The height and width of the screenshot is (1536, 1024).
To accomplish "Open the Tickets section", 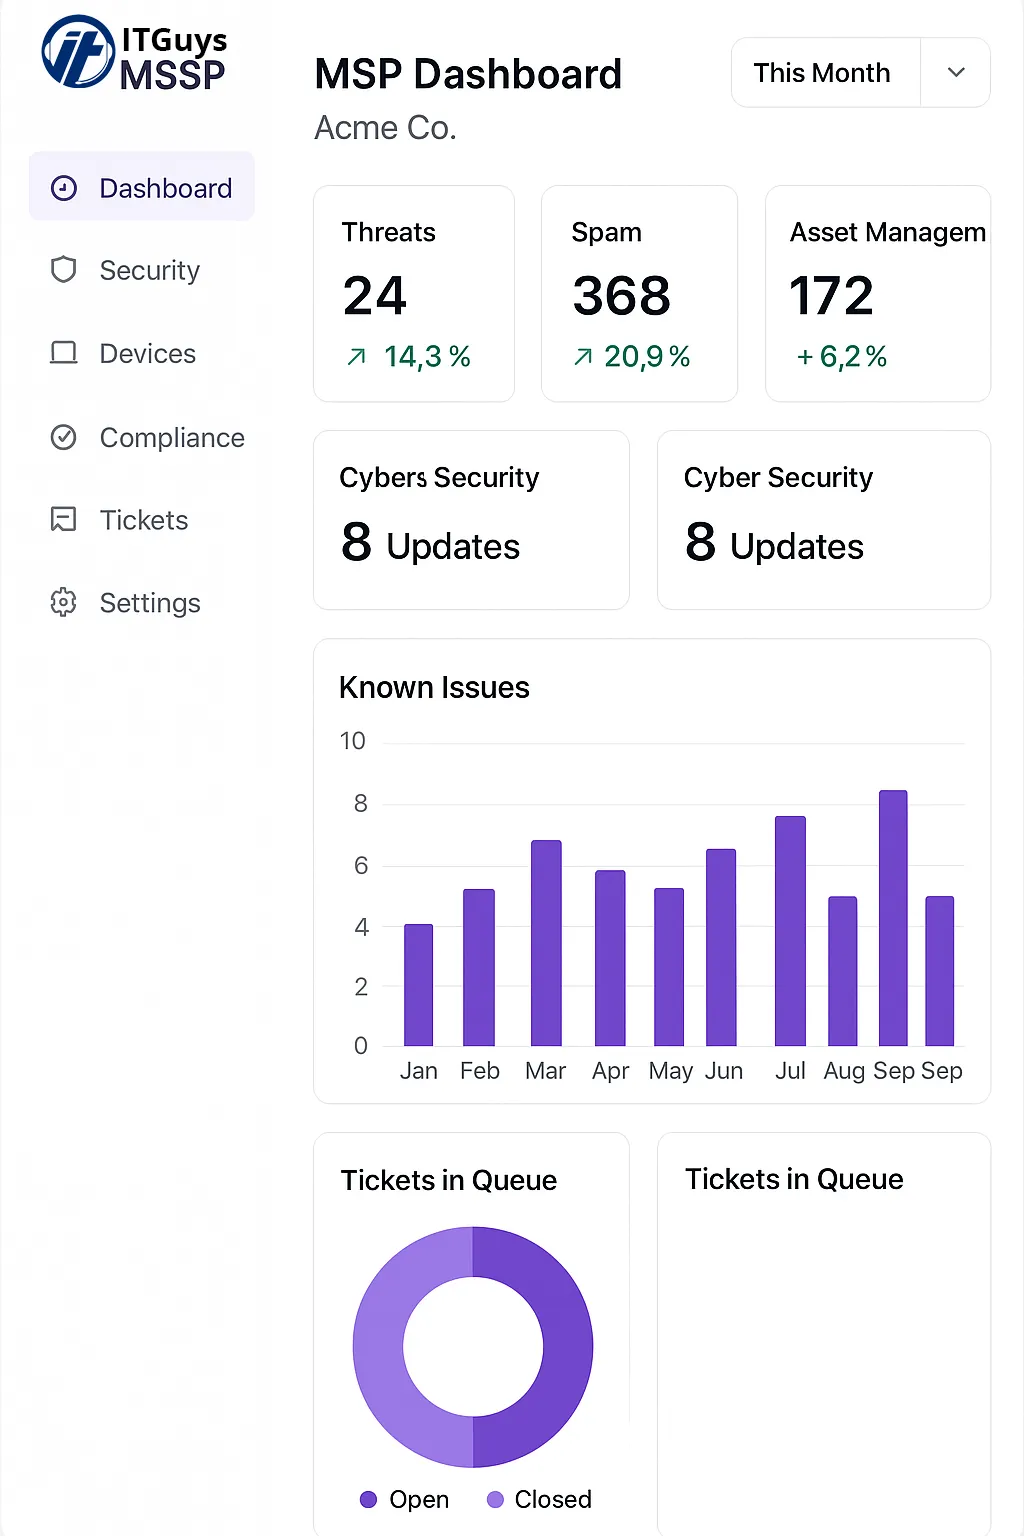I will coord(142,519).
